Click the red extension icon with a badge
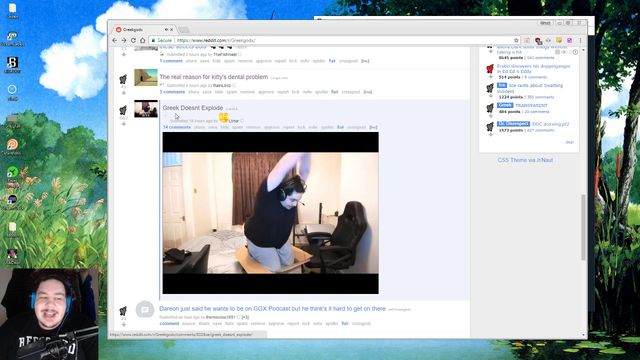Image resolution: width=640 pixels, height=360 pixels. [x=538, y=40]
